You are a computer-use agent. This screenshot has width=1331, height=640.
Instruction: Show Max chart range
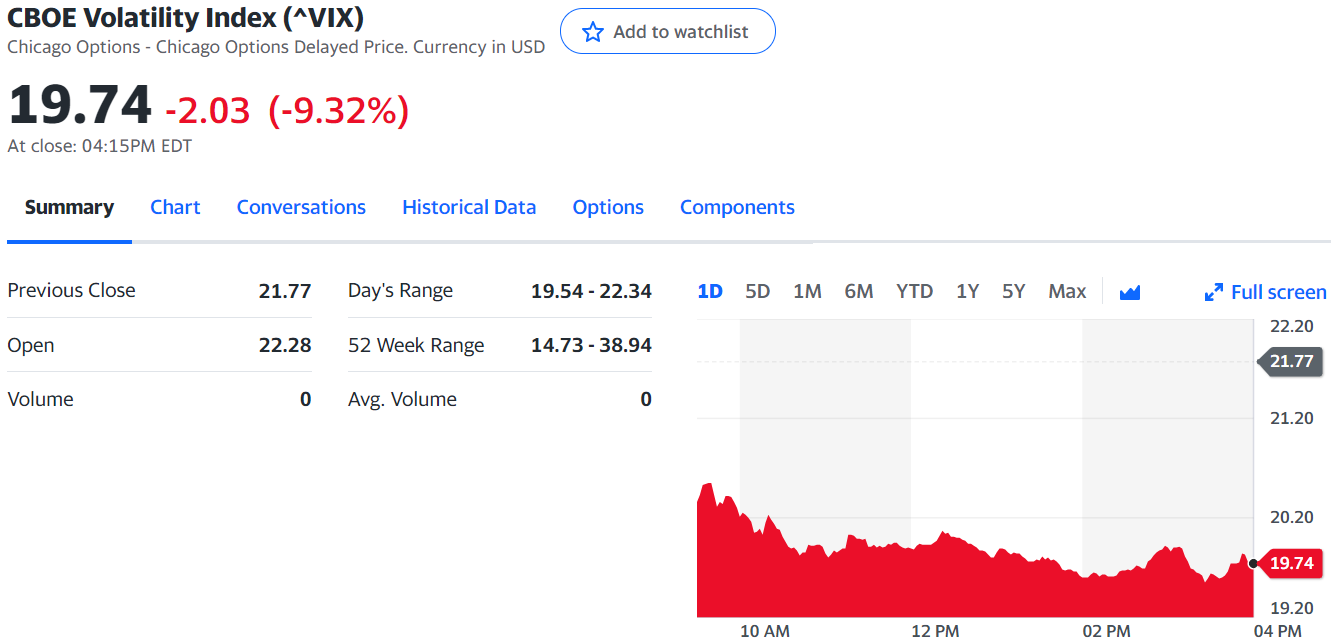pyautogui.click(x=1067, y=291)
